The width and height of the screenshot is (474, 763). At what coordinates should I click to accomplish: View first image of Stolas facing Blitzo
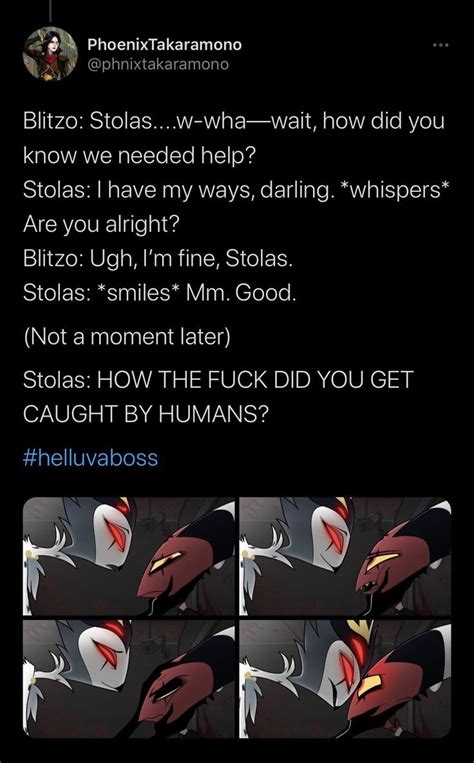pos(129,556)
